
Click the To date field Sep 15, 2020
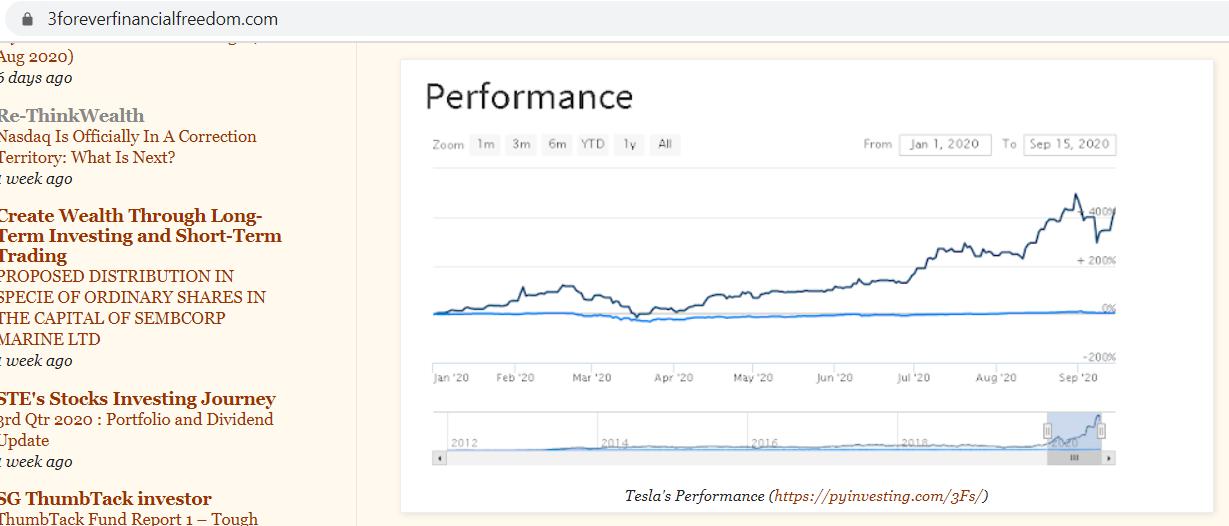coord(1070,145)
